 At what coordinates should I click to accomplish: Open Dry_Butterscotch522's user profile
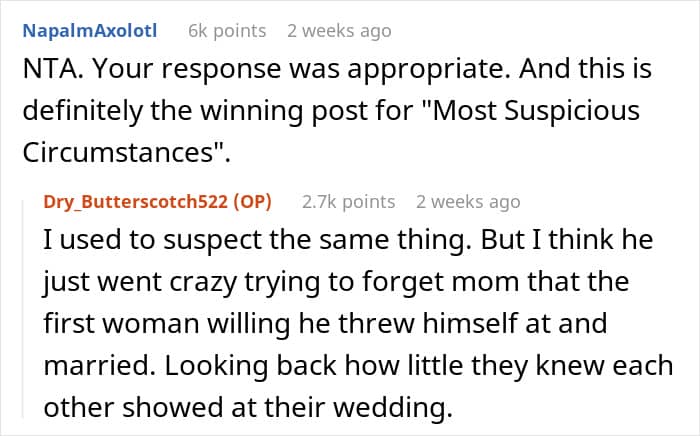click(x=136, y=202)
